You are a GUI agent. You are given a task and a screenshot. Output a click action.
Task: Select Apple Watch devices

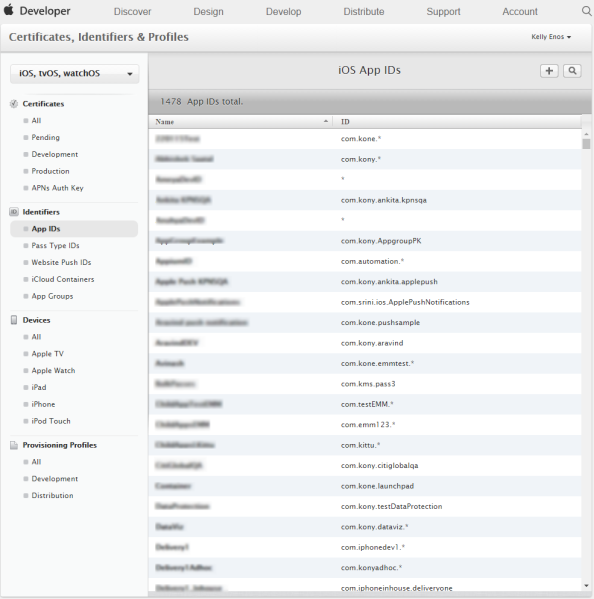point(53,371)
